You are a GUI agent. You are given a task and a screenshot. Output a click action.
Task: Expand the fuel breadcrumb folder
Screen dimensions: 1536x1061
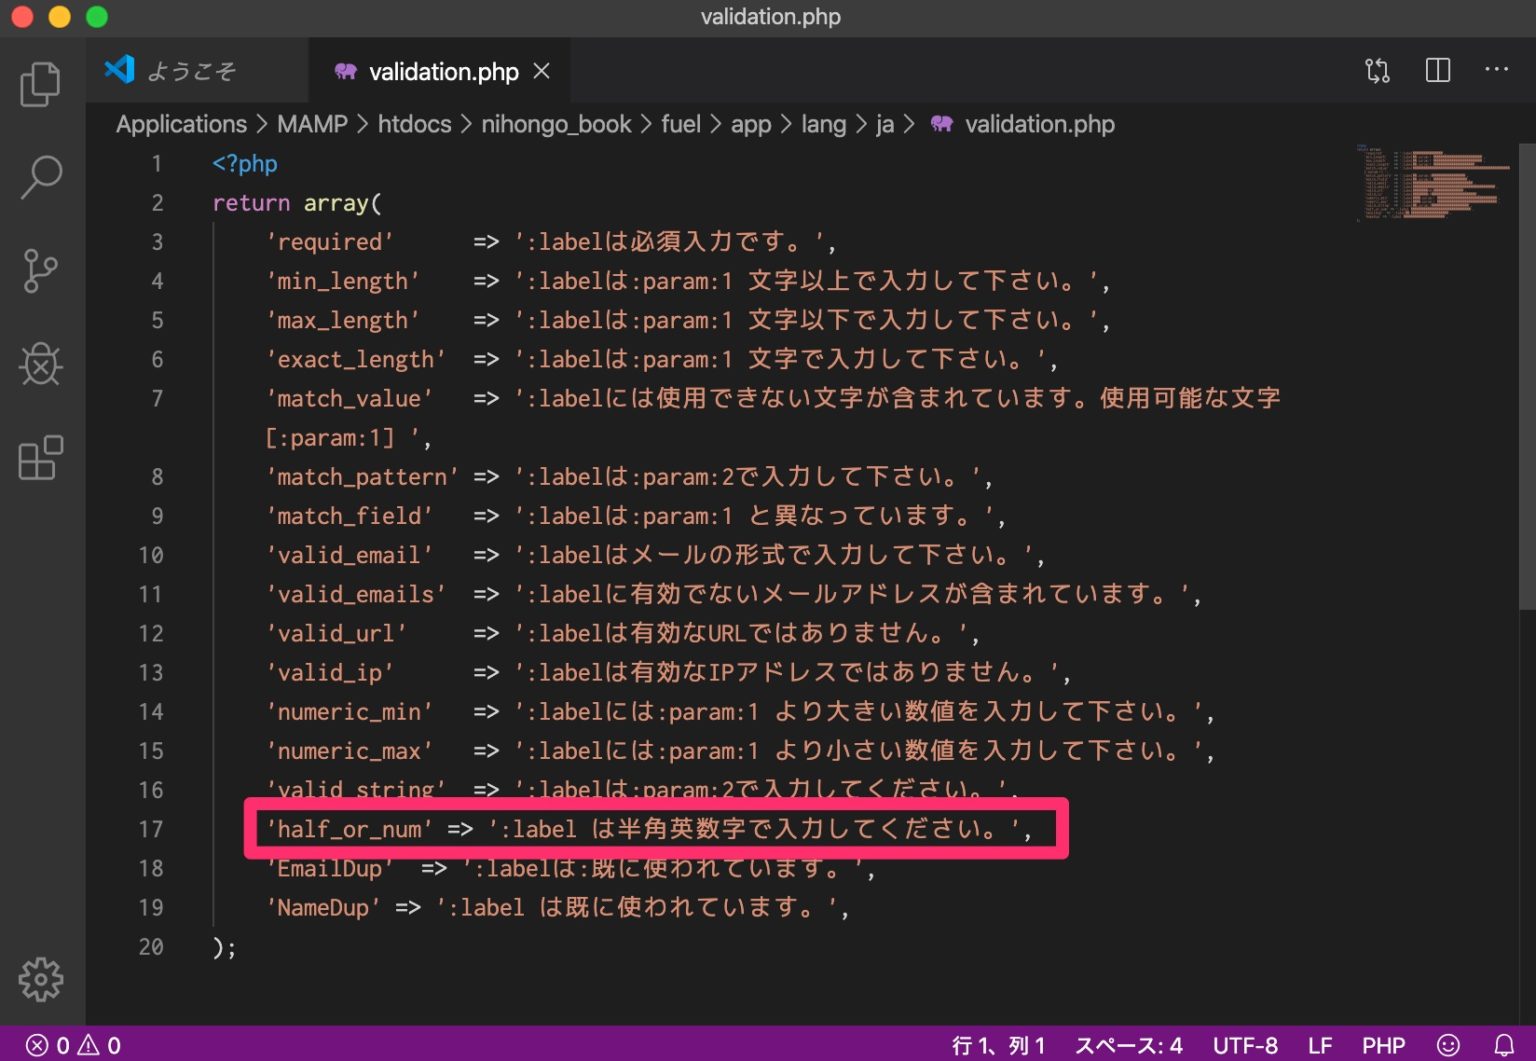tap(681, 124)
